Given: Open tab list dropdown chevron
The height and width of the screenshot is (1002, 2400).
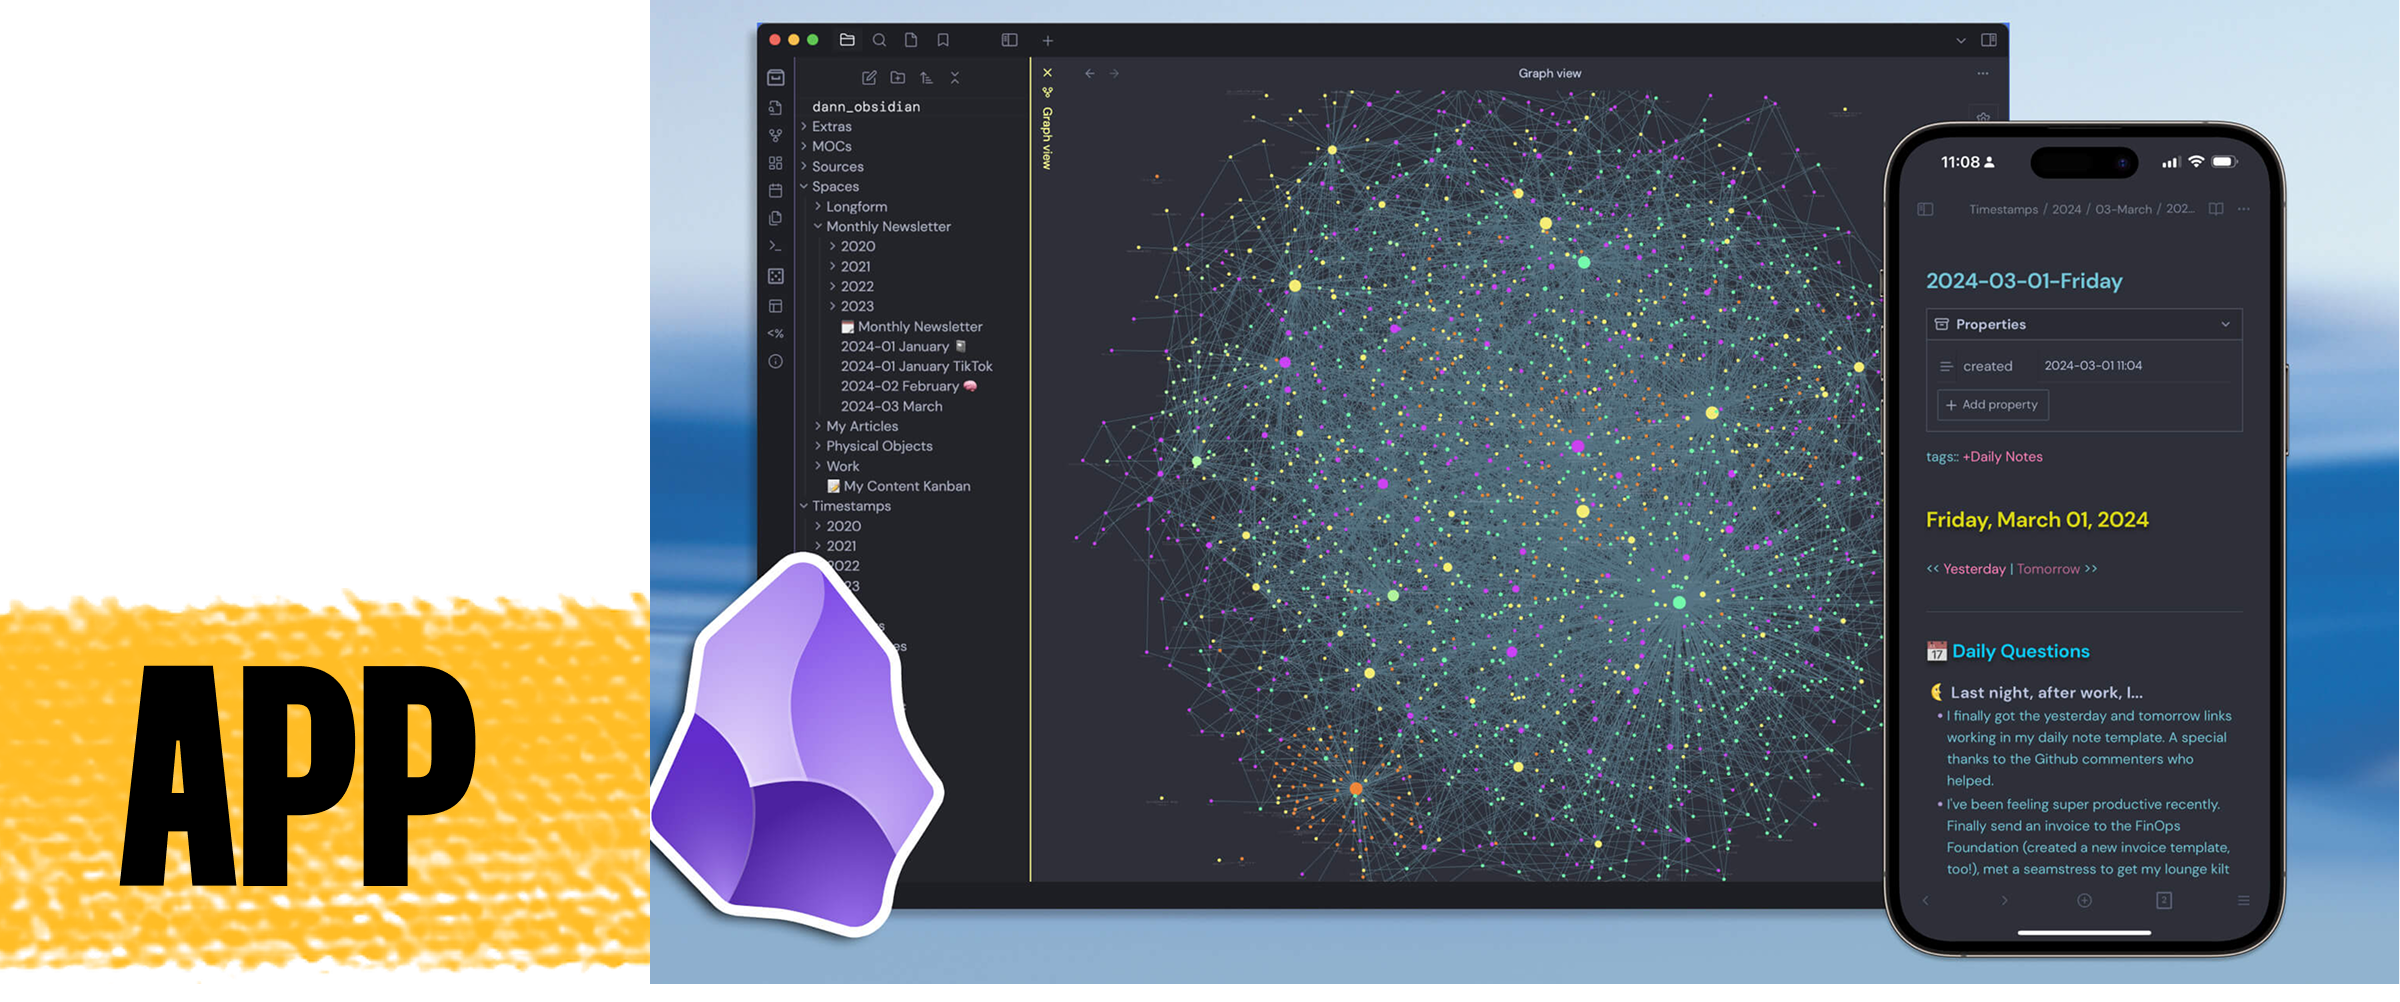Looking at the screenshot, I should (1961, 41).
